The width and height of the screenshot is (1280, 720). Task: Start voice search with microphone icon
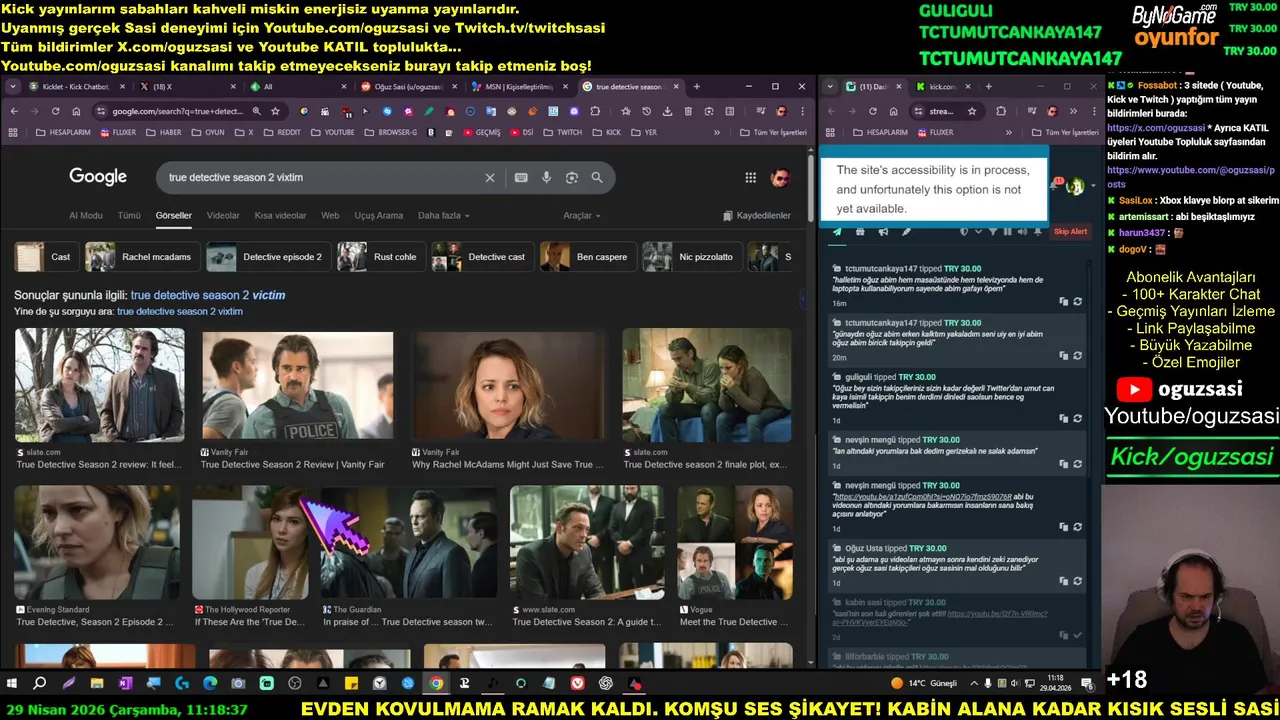546,177
